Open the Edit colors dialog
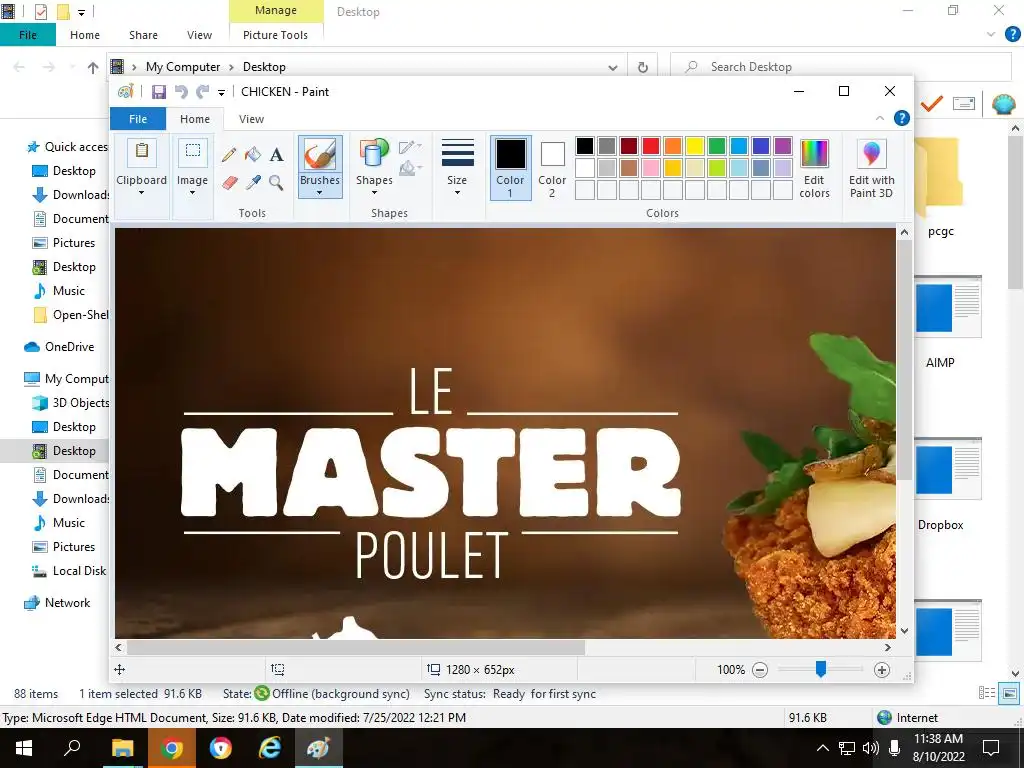 coord(814,168)
